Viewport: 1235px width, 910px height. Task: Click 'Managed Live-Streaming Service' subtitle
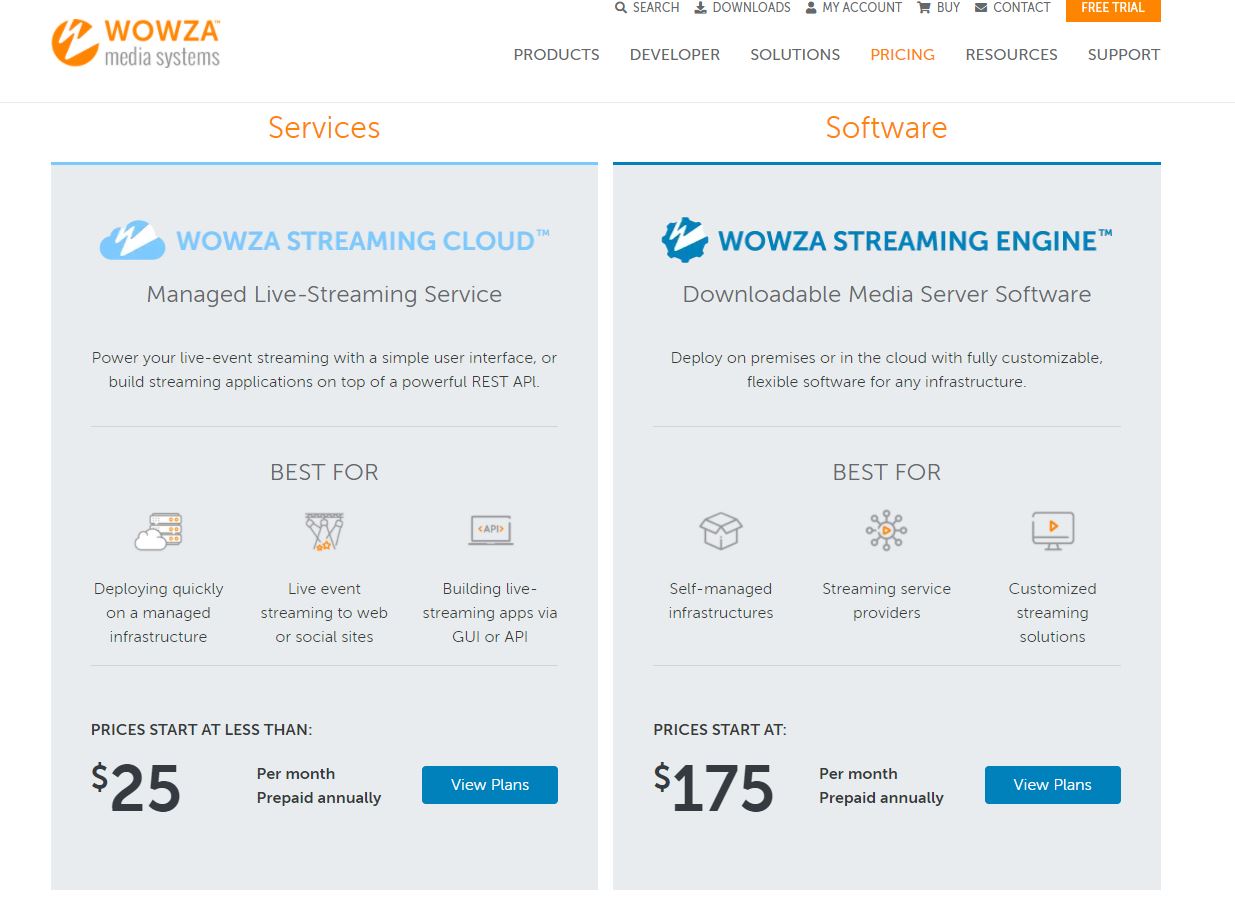point(324,295)
